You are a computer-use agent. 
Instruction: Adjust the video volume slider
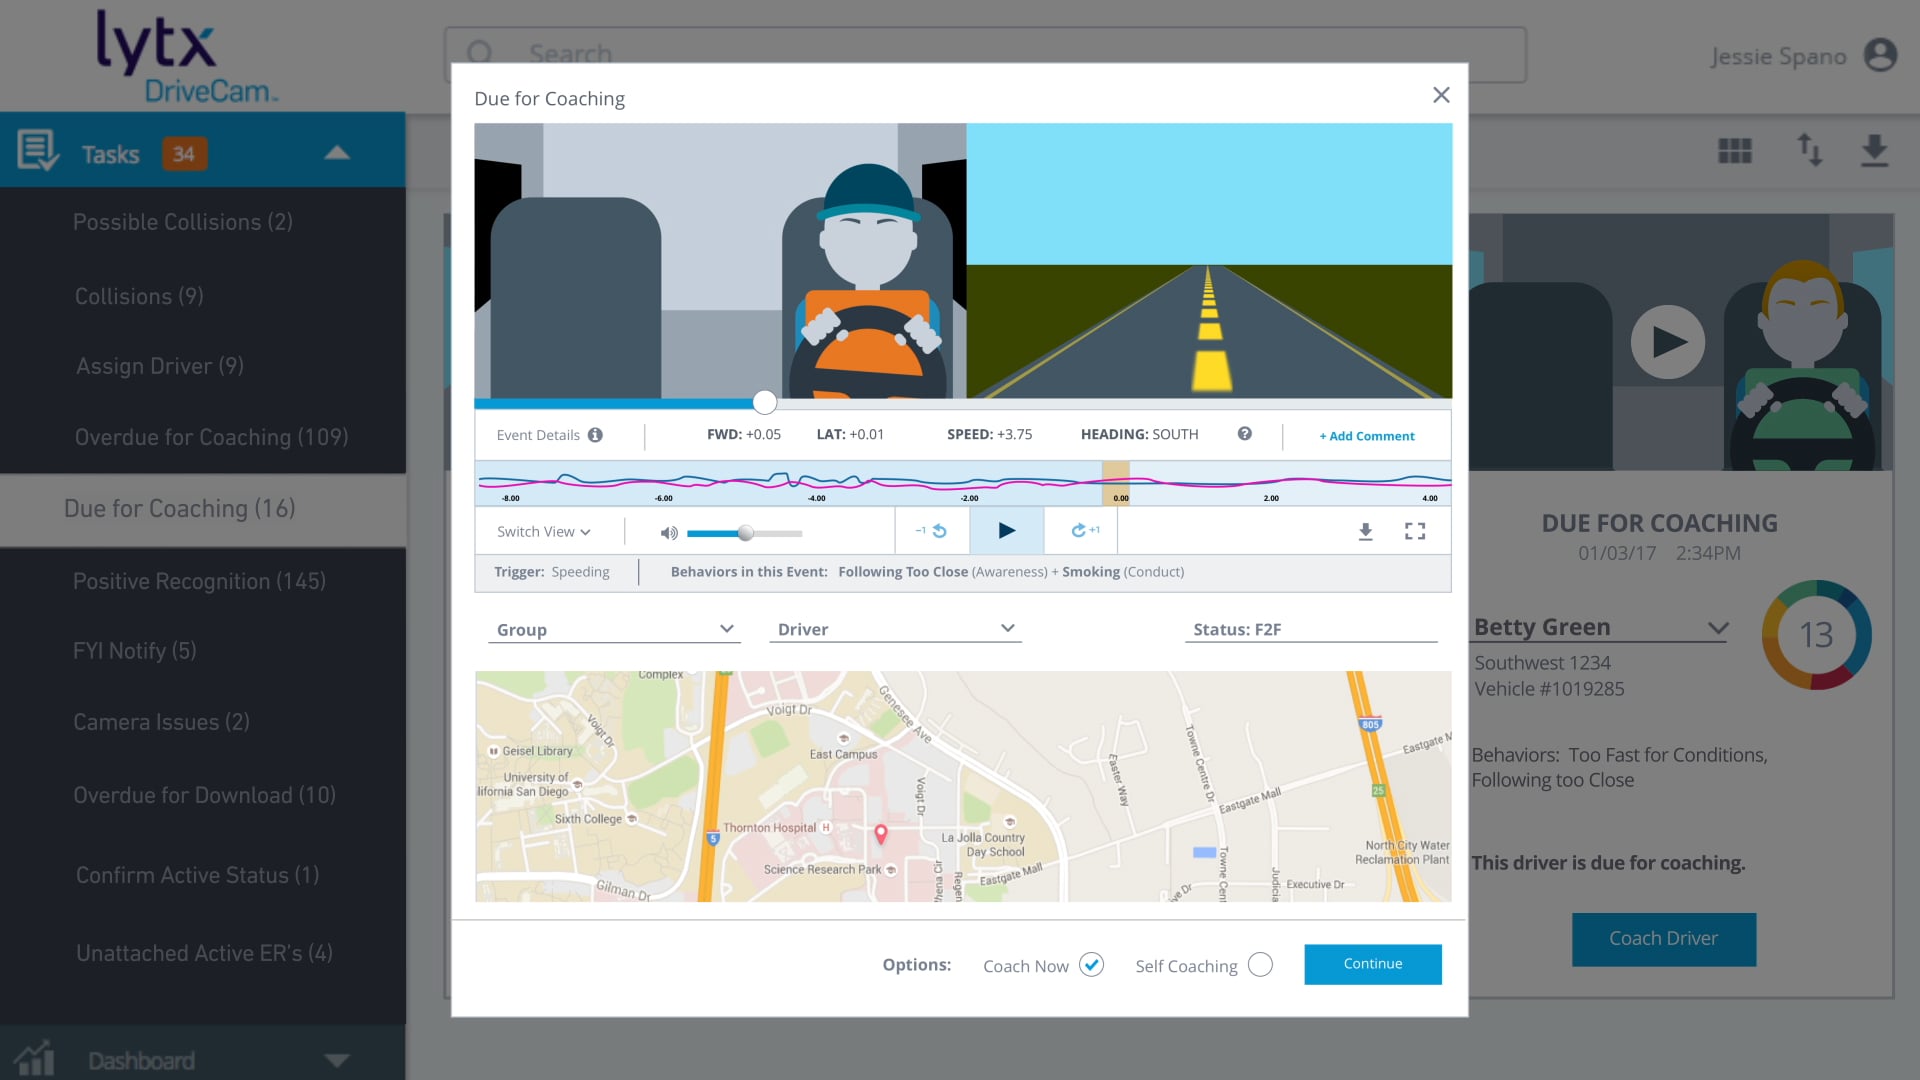click(x=744, y=533)
